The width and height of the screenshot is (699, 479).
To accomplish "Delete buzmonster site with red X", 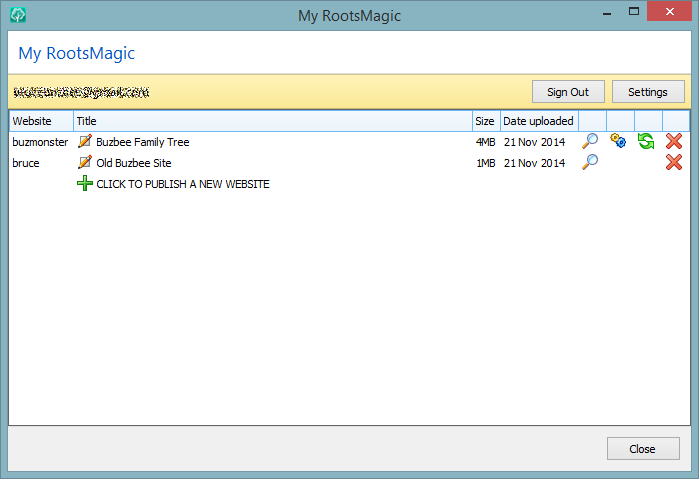I will (674, 141).
